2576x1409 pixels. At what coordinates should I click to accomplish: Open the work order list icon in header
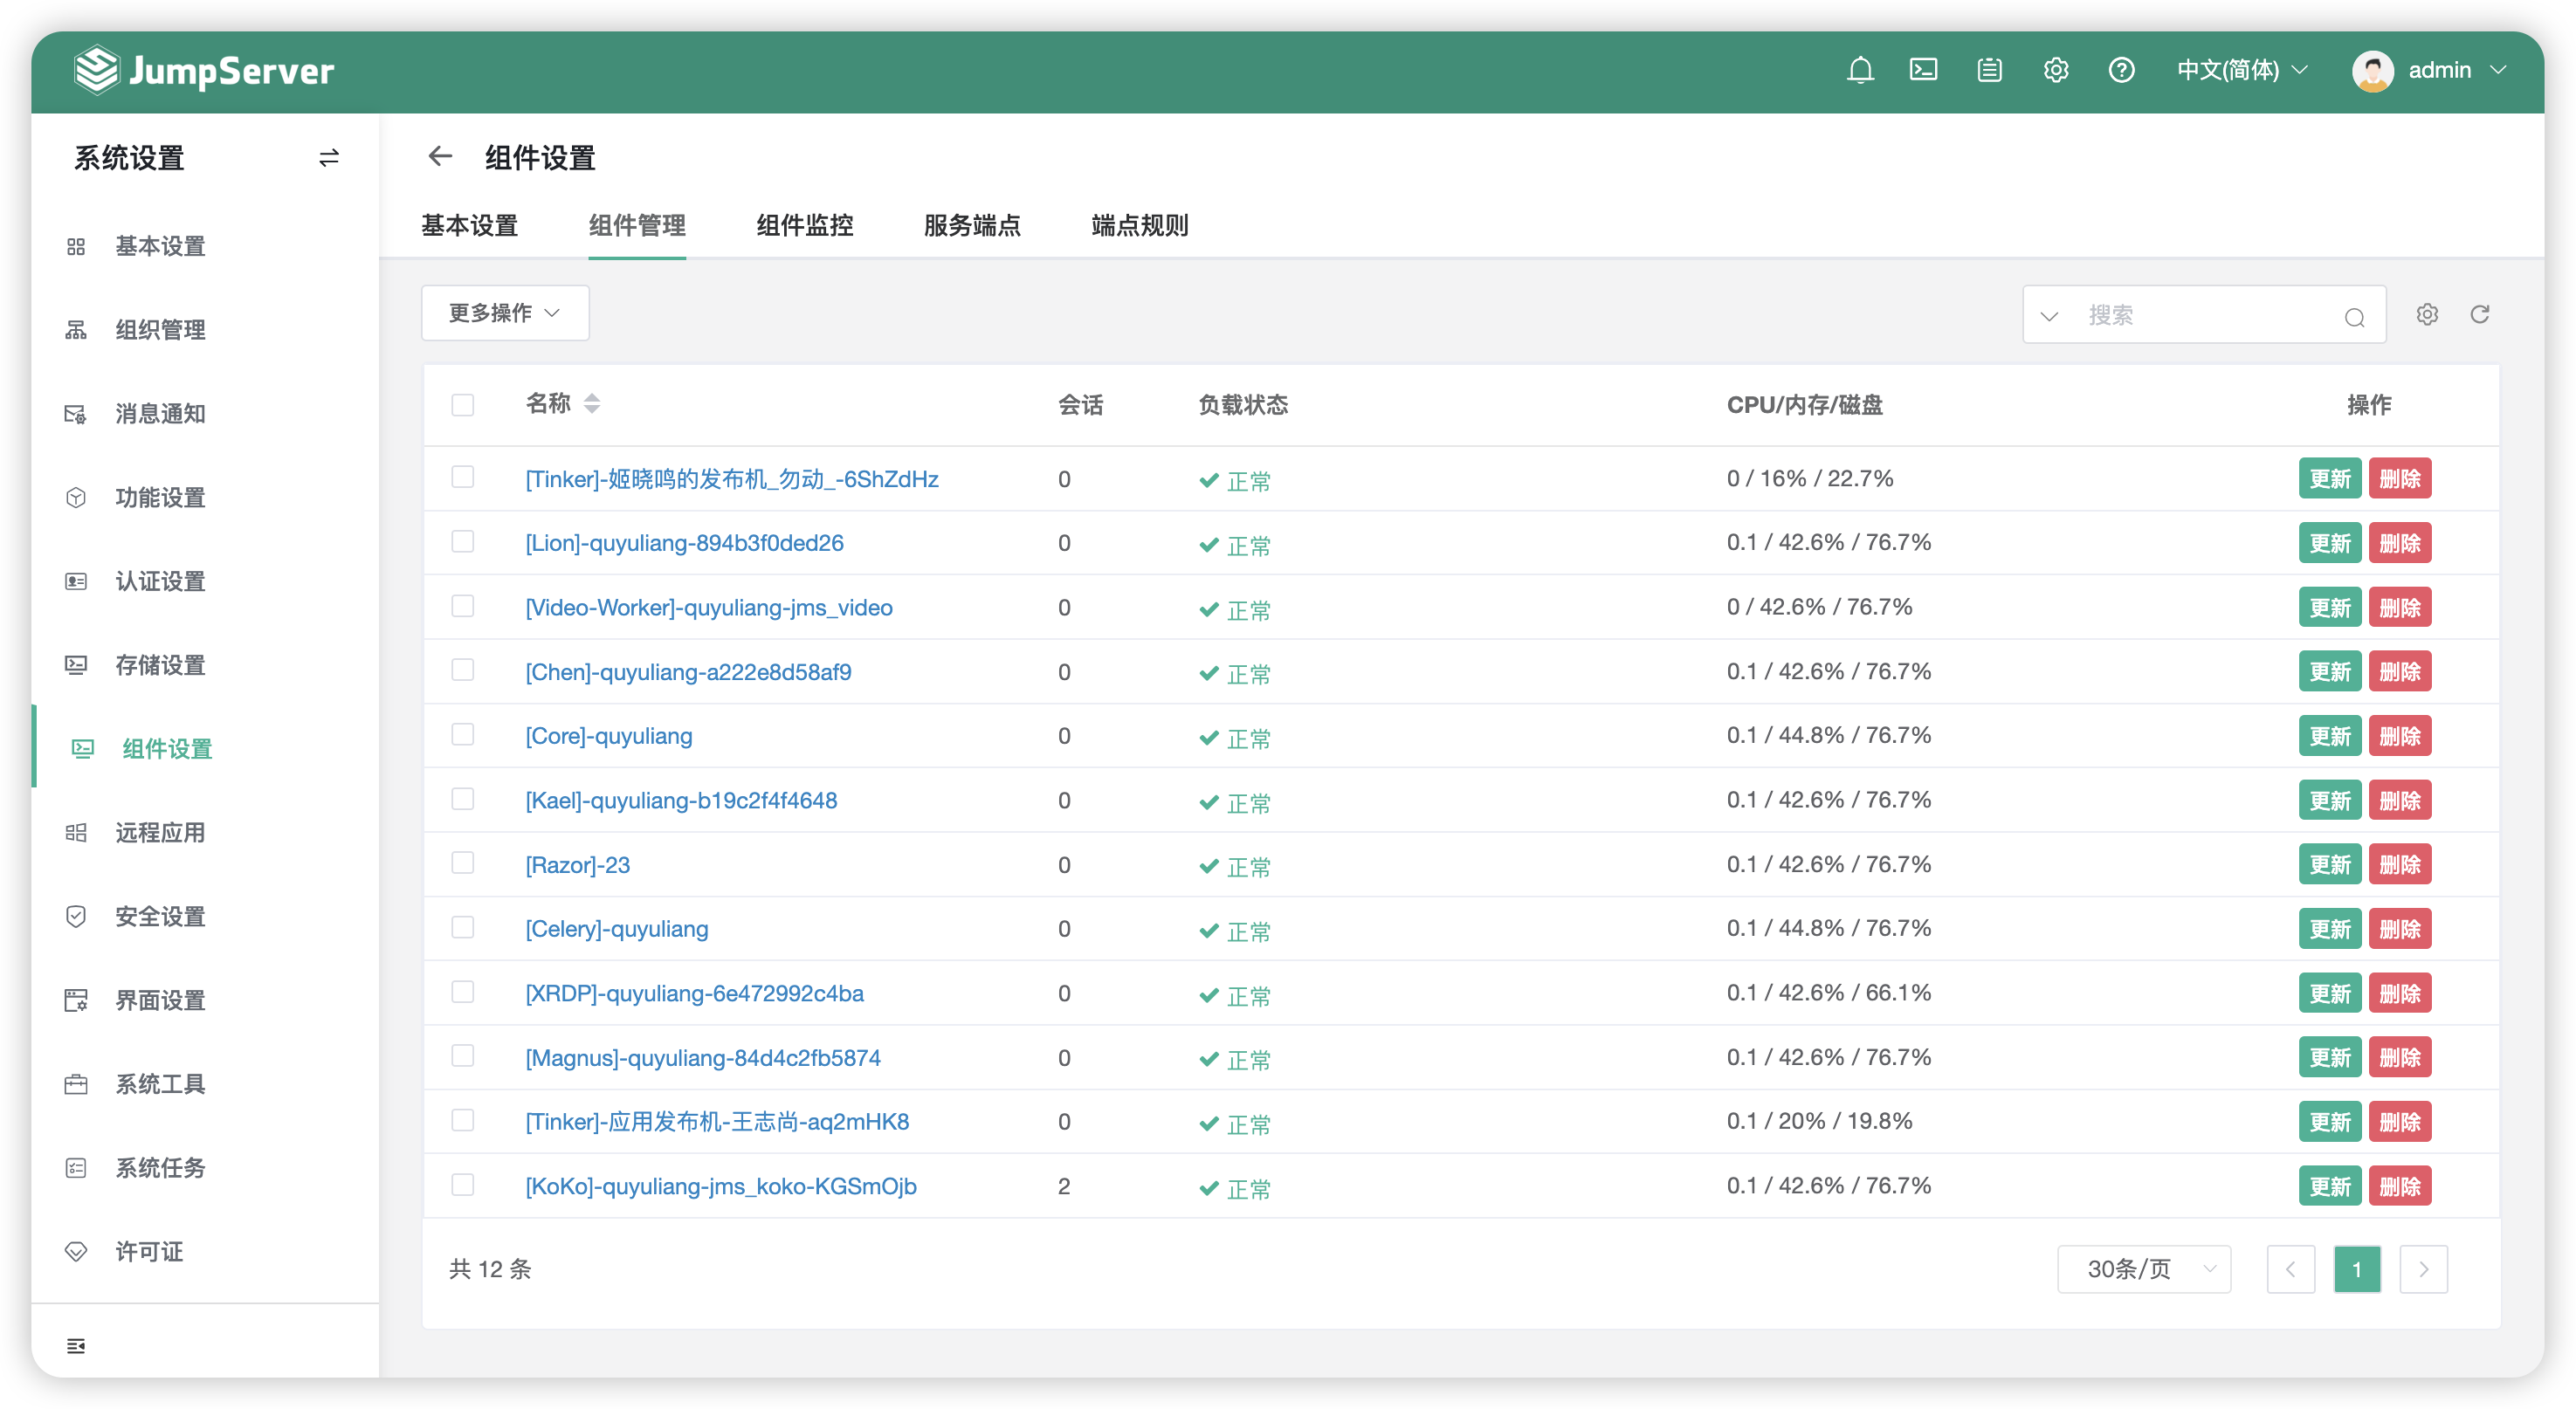point(1989,70)
